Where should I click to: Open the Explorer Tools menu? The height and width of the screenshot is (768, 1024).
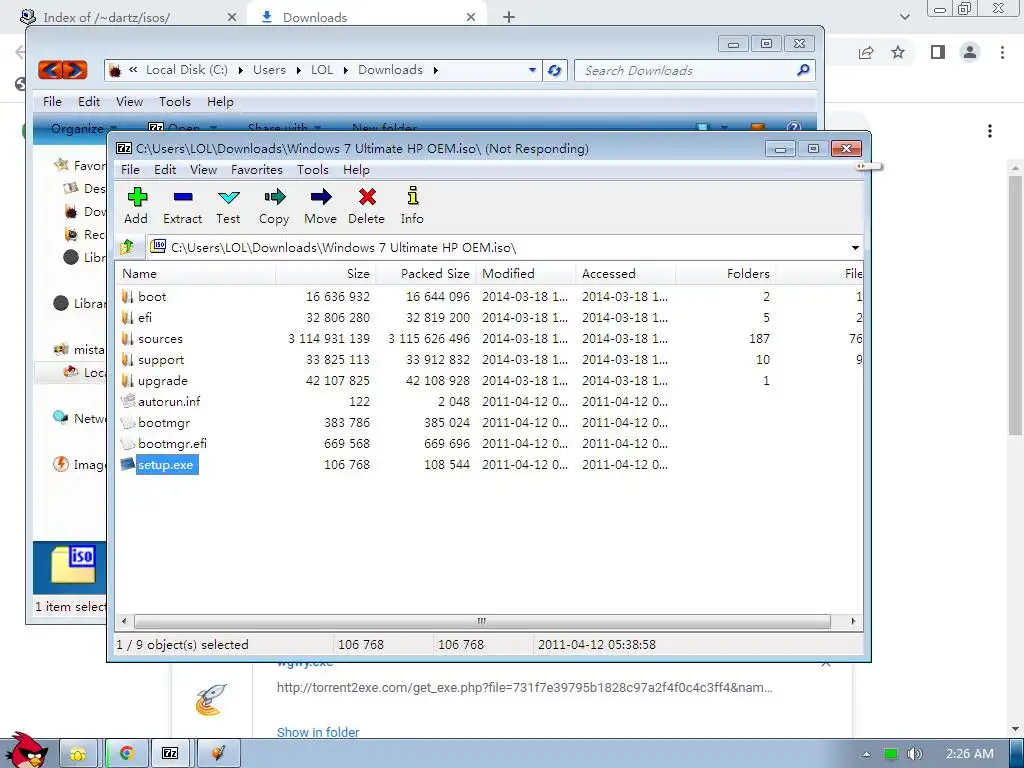click(x=175, y=102)
